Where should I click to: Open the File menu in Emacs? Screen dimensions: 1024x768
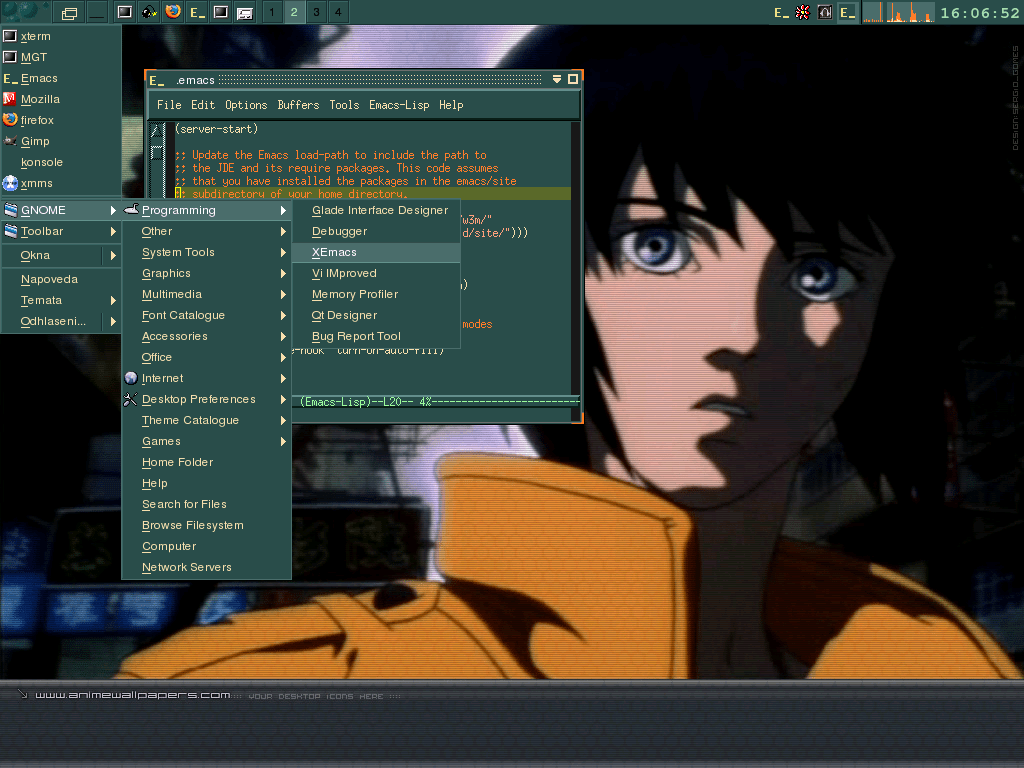pos(169,104)
